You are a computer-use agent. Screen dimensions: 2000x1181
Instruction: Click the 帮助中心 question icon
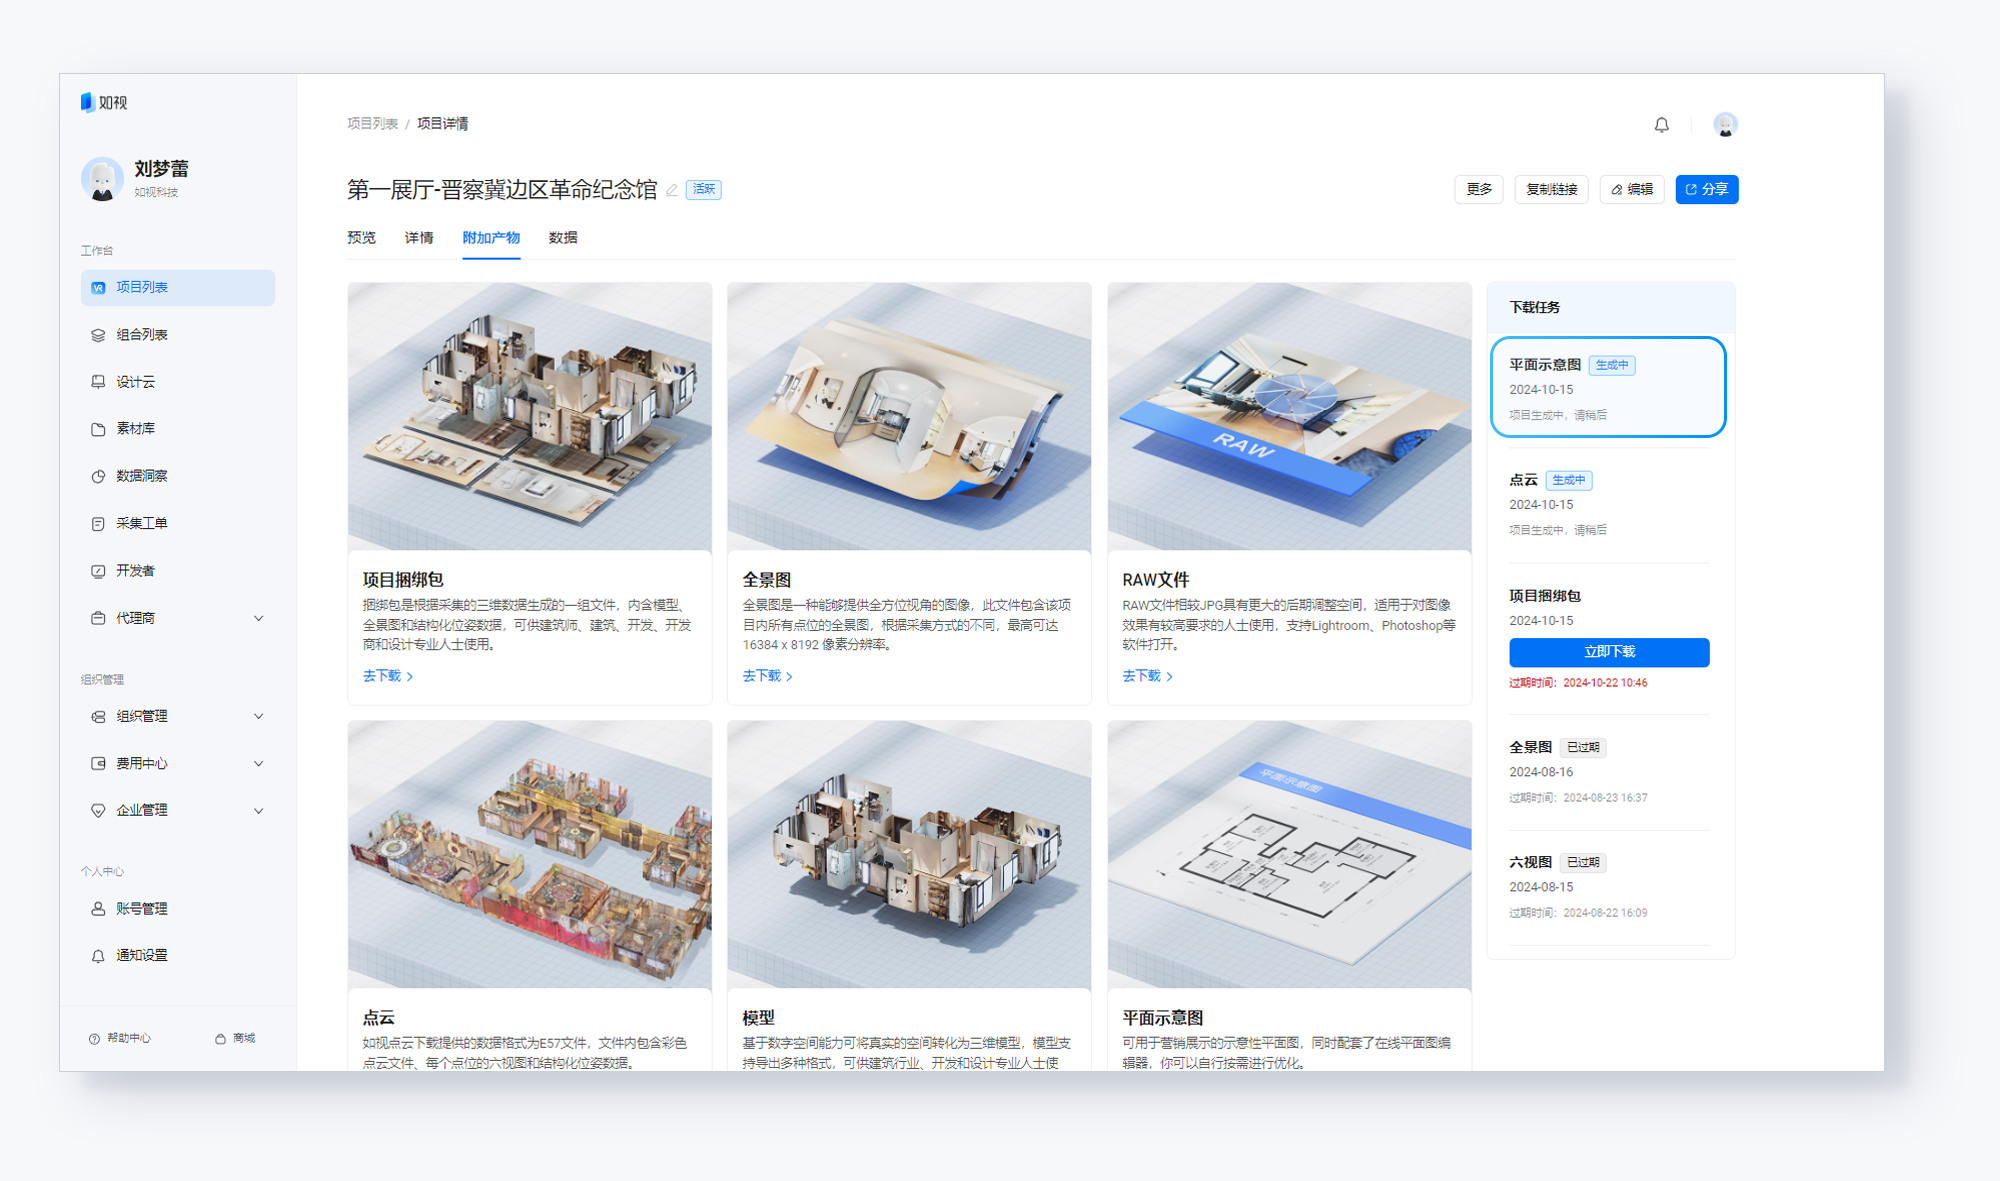(94, 1039)
